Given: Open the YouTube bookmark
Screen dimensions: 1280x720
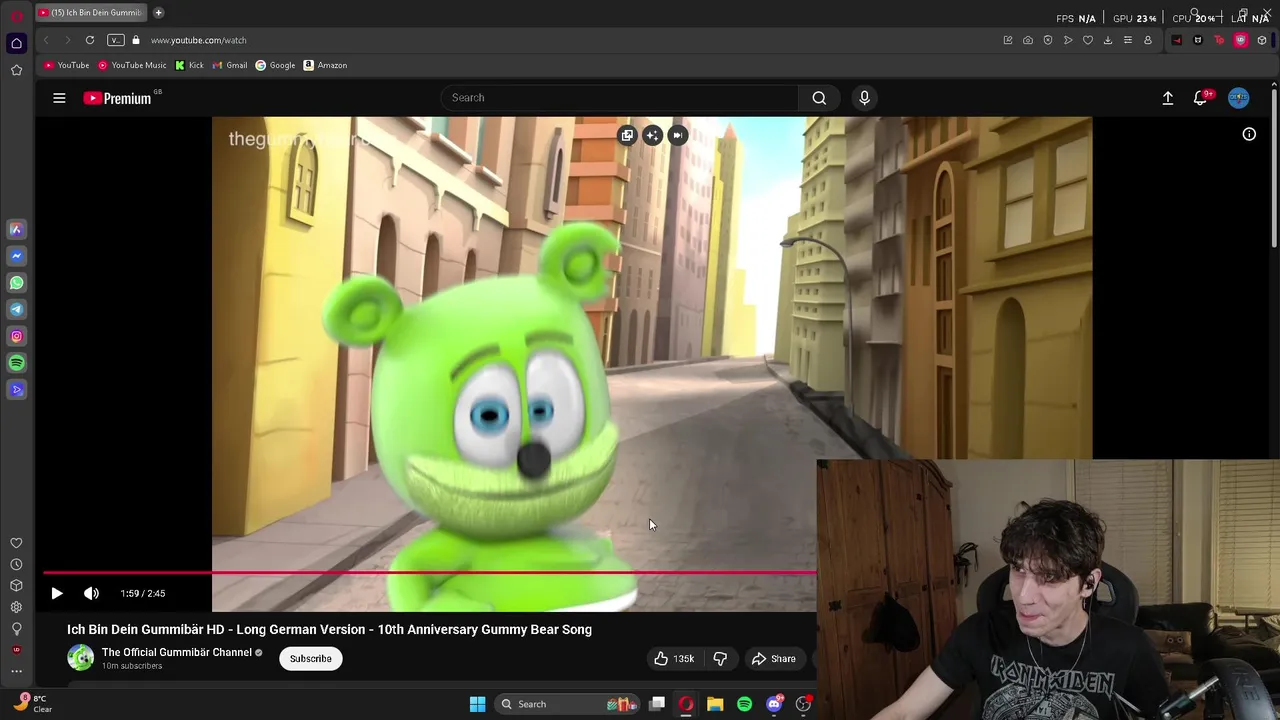Looking at the screenshot, I should (66, 65).
